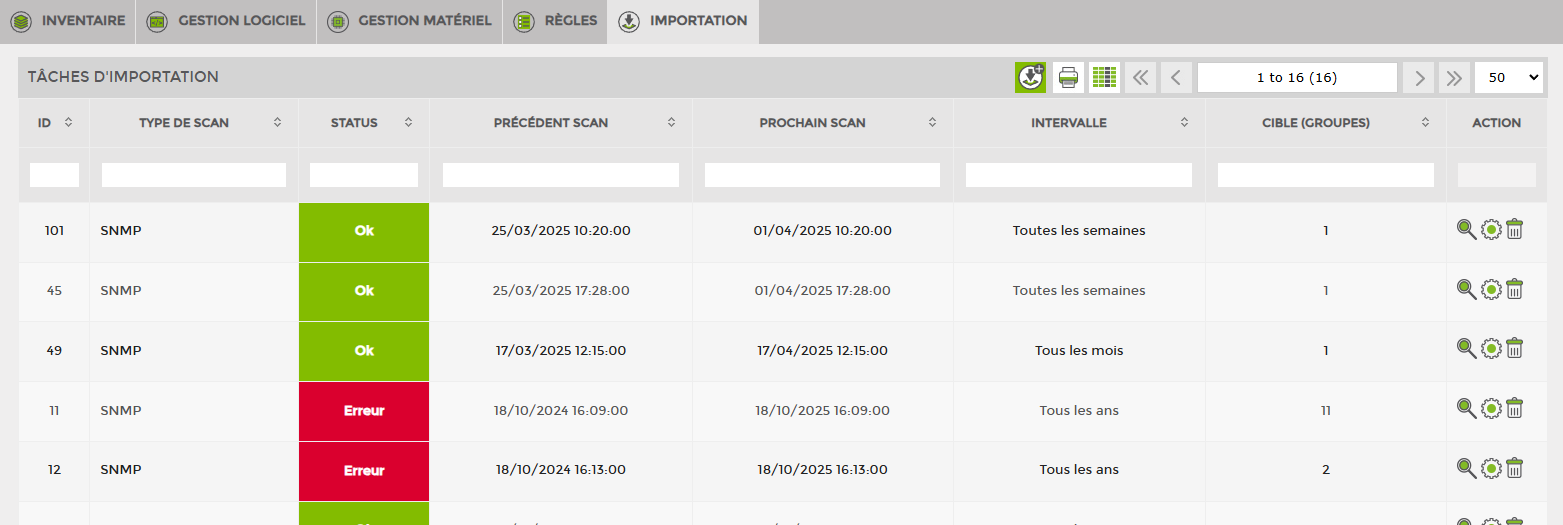This screenshot has height=525, width=1563.
Task: Click the Cible (Groupes) filter input
Action: coord(1325,175)
